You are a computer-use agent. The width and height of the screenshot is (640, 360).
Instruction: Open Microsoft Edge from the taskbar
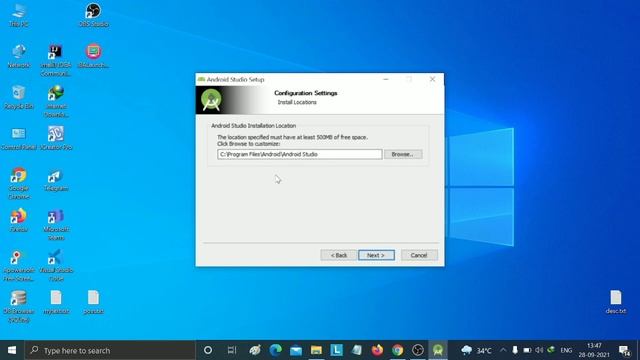coord(276,350)
